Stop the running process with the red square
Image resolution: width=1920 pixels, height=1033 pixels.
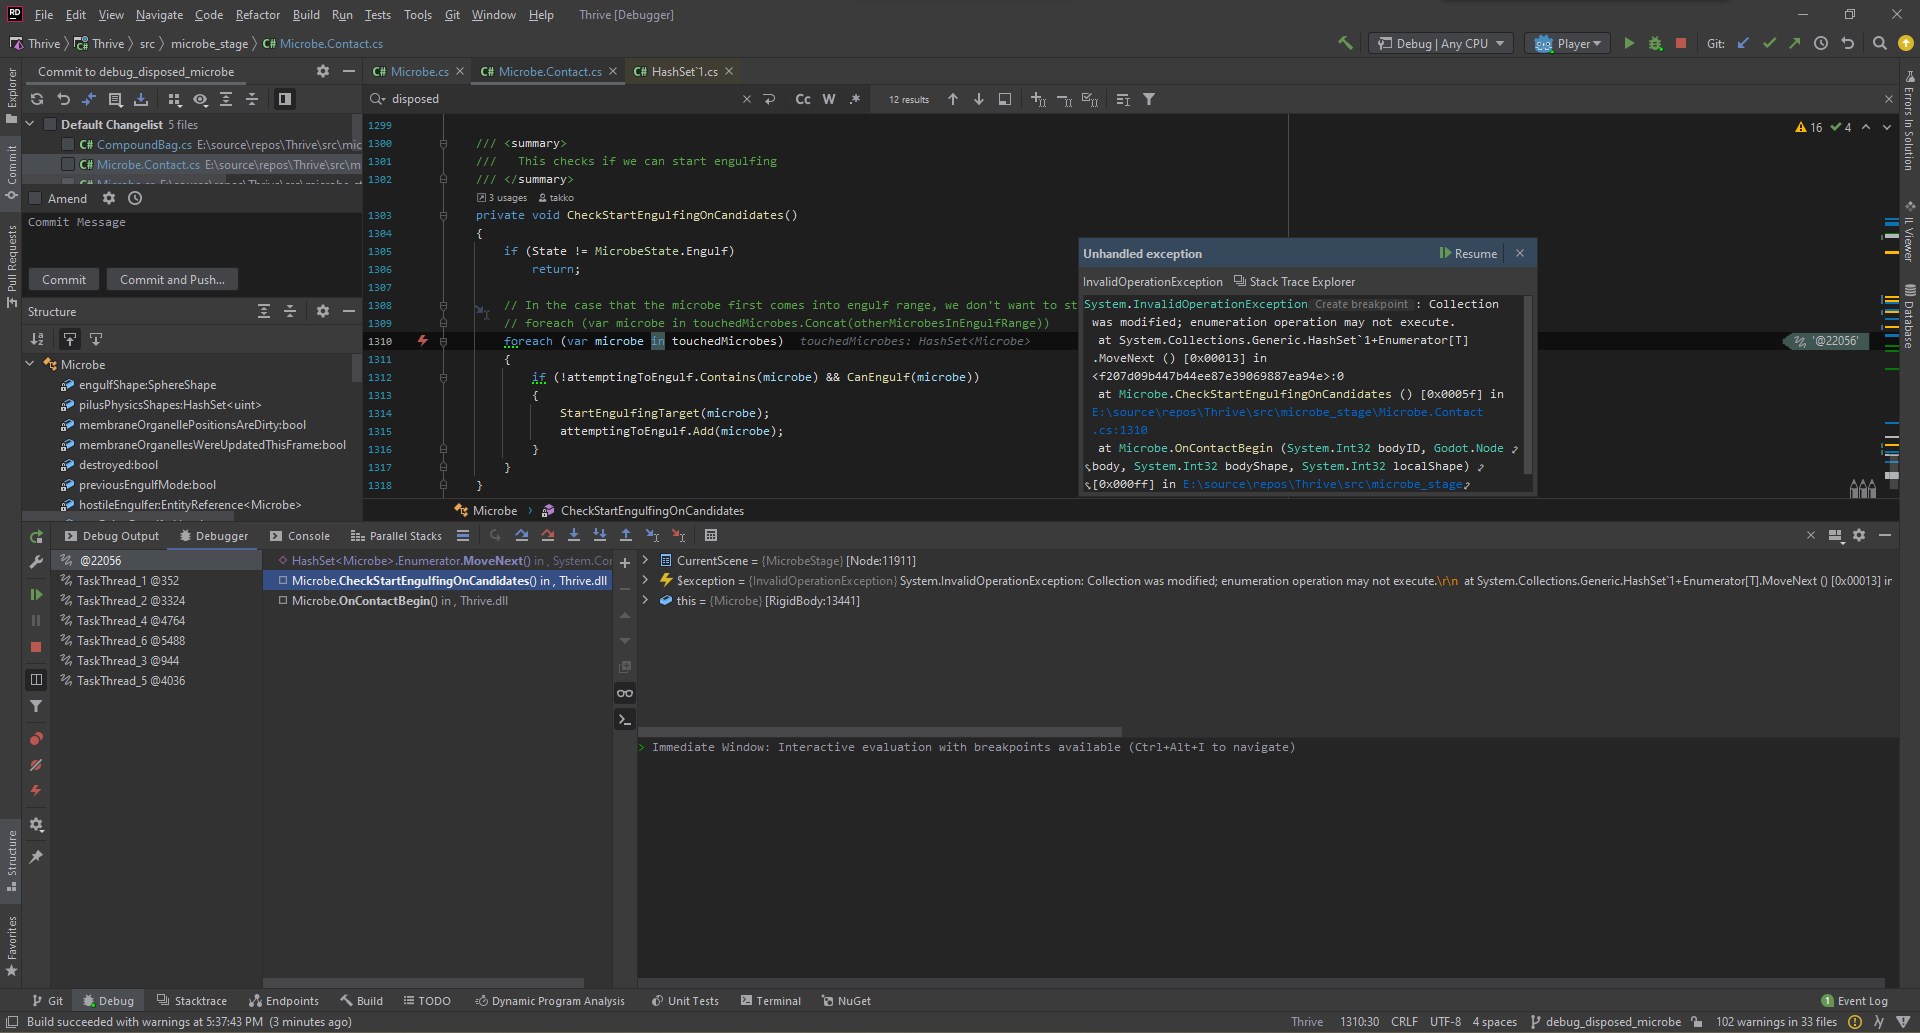coord(1681,43)
